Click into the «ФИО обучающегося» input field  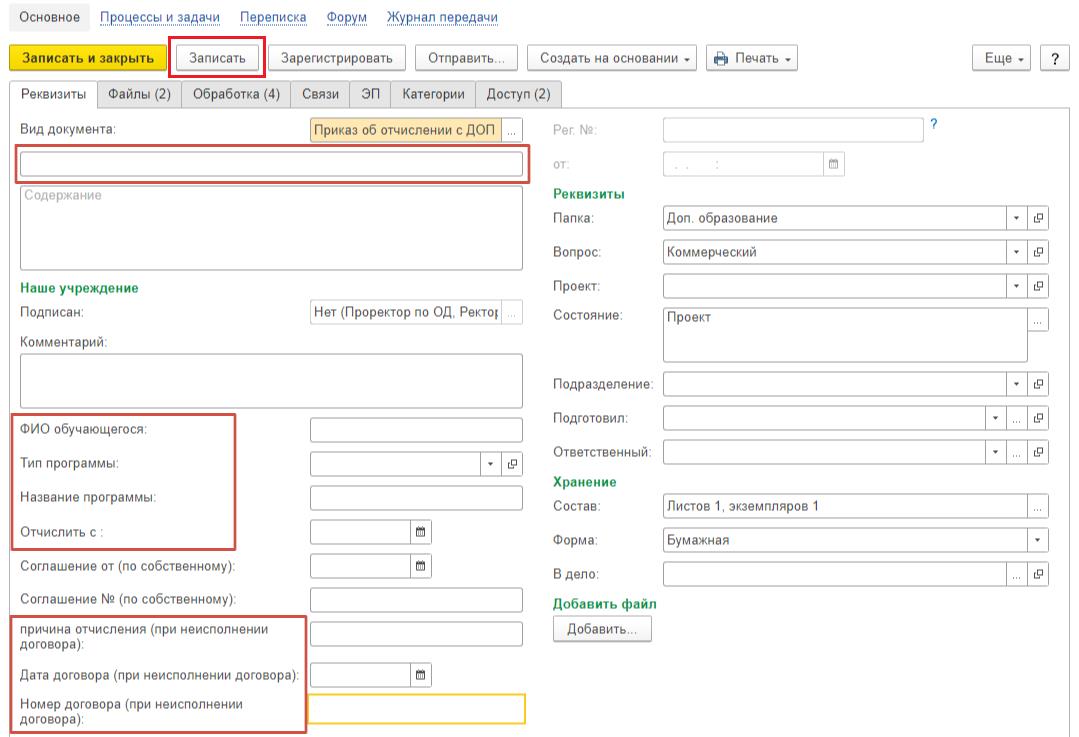click(x=416, y=430)
